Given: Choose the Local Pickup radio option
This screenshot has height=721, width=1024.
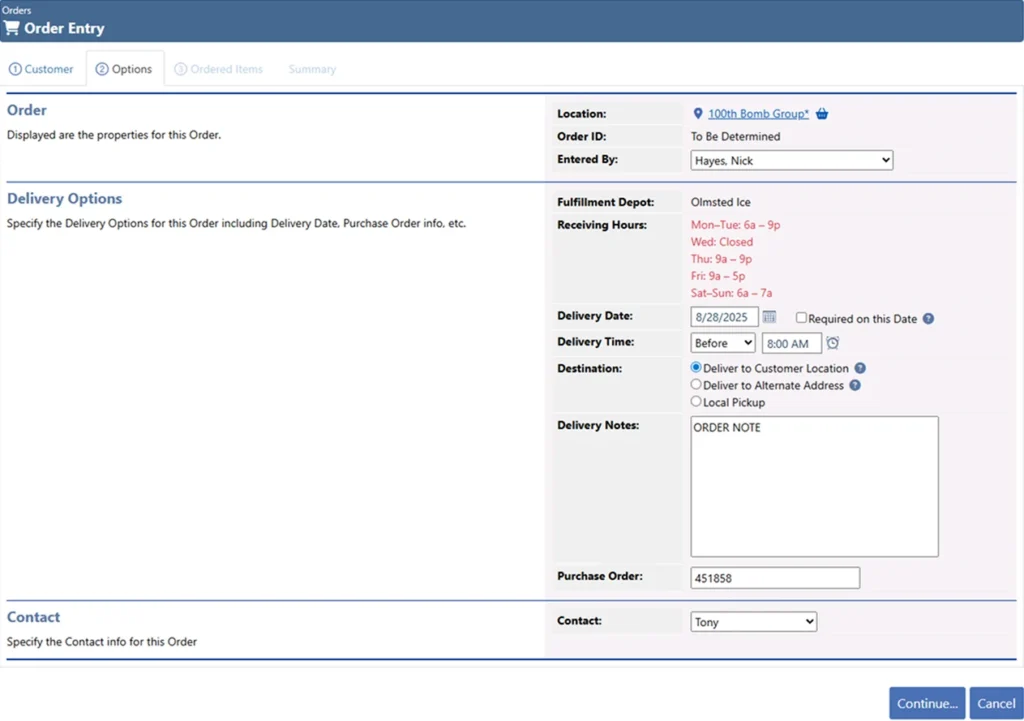Looking at the screenshot, I should [696, 402].
